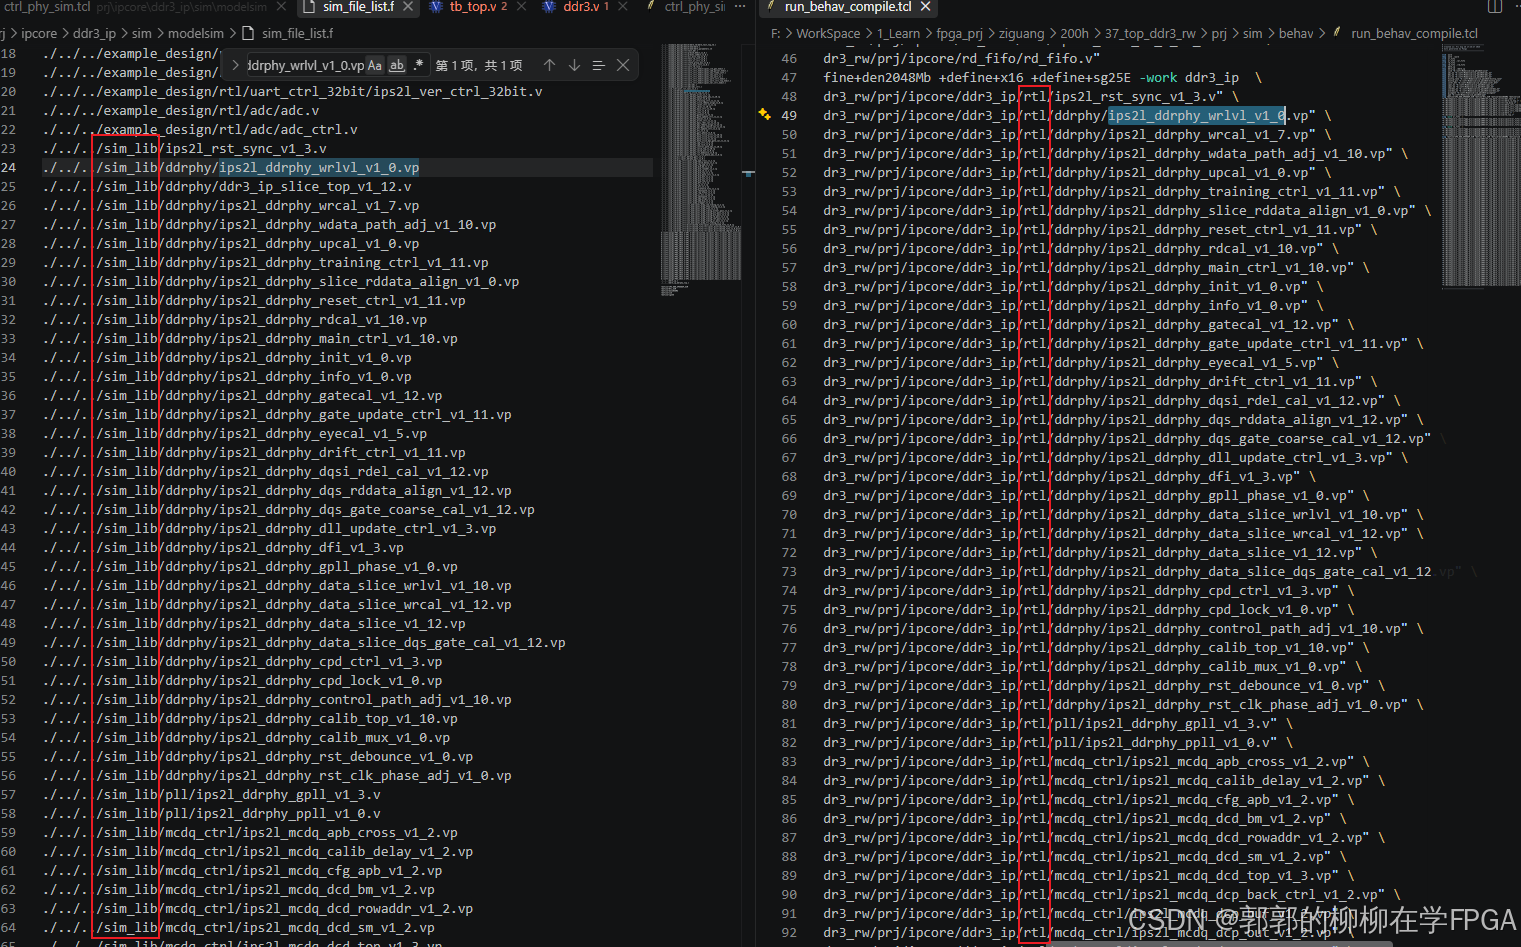Close the run_behav_compile.tcl tab

[x=926, y=7]
